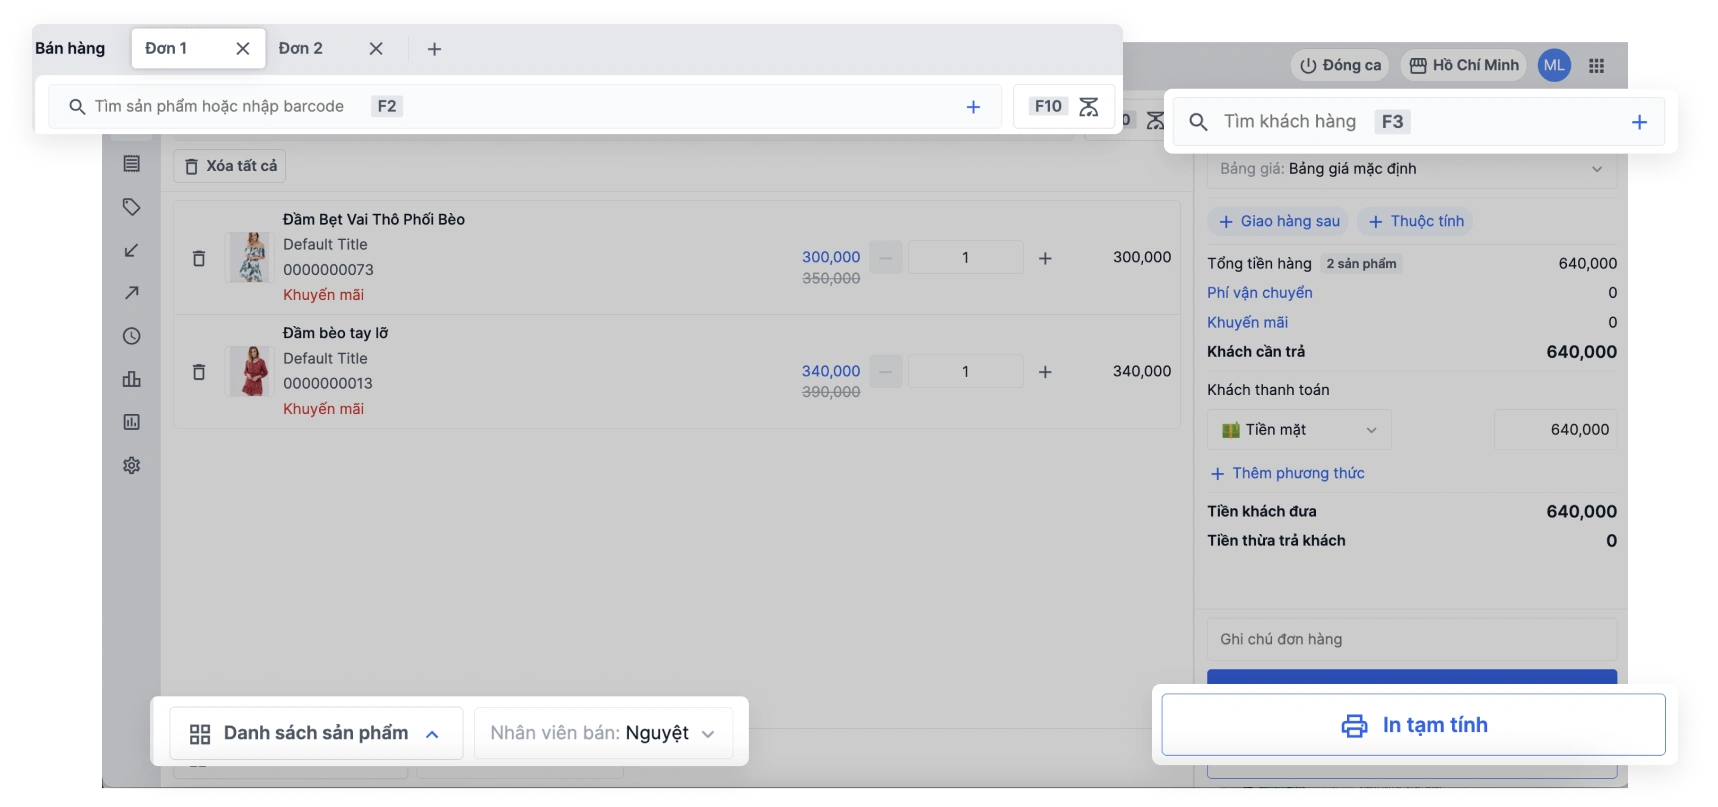The width and height of the screenshot is (1718, 807).
Task: Click Xóa tất cả button
Action: 230,166
